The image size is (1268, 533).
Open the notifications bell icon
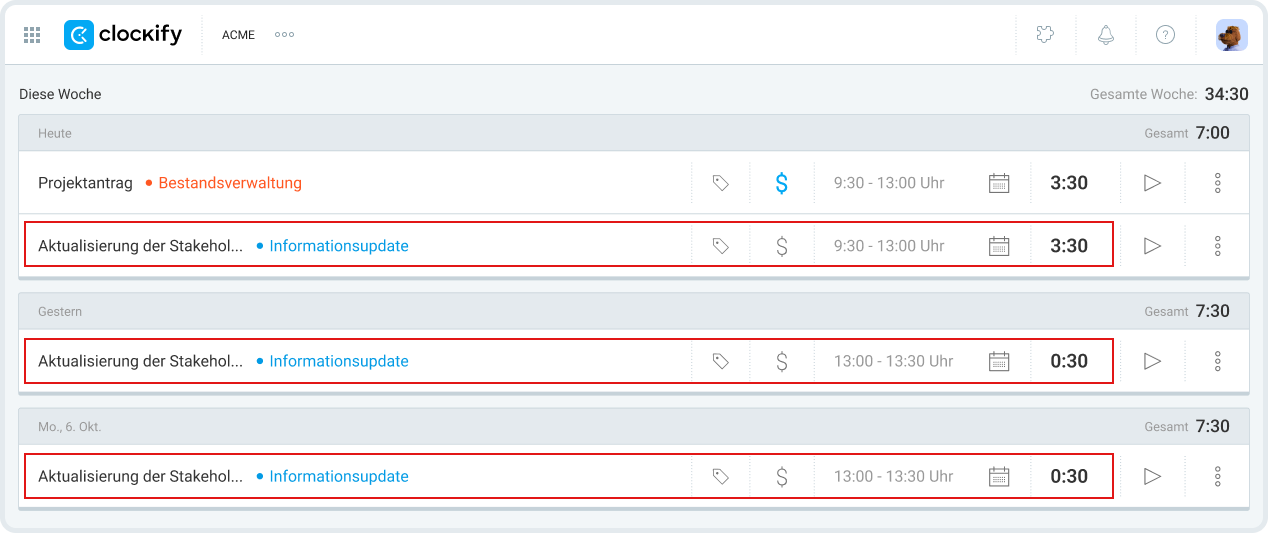(1106, 35)
